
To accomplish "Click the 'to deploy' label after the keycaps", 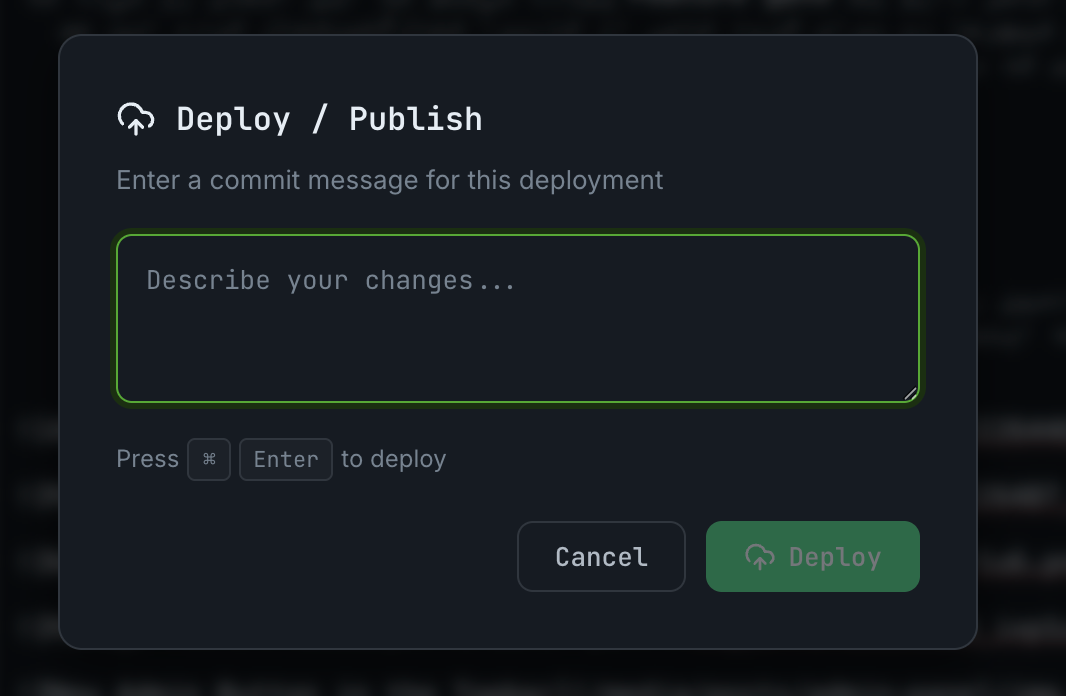I will [392, 459].
